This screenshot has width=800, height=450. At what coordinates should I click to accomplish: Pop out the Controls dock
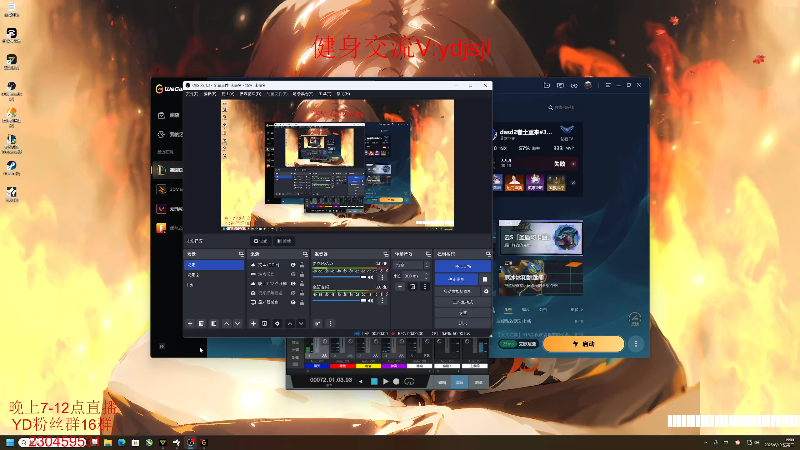pyautogui.click(x=488, y=254)
